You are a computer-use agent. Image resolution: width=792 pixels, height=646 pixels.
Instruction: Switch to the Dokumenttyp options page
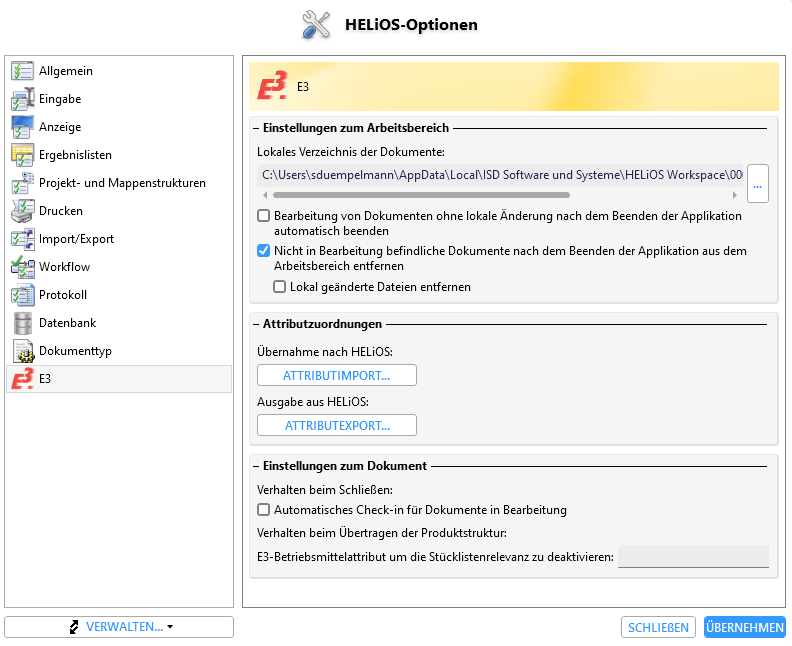pyautogui.click(x=75, y=351)
